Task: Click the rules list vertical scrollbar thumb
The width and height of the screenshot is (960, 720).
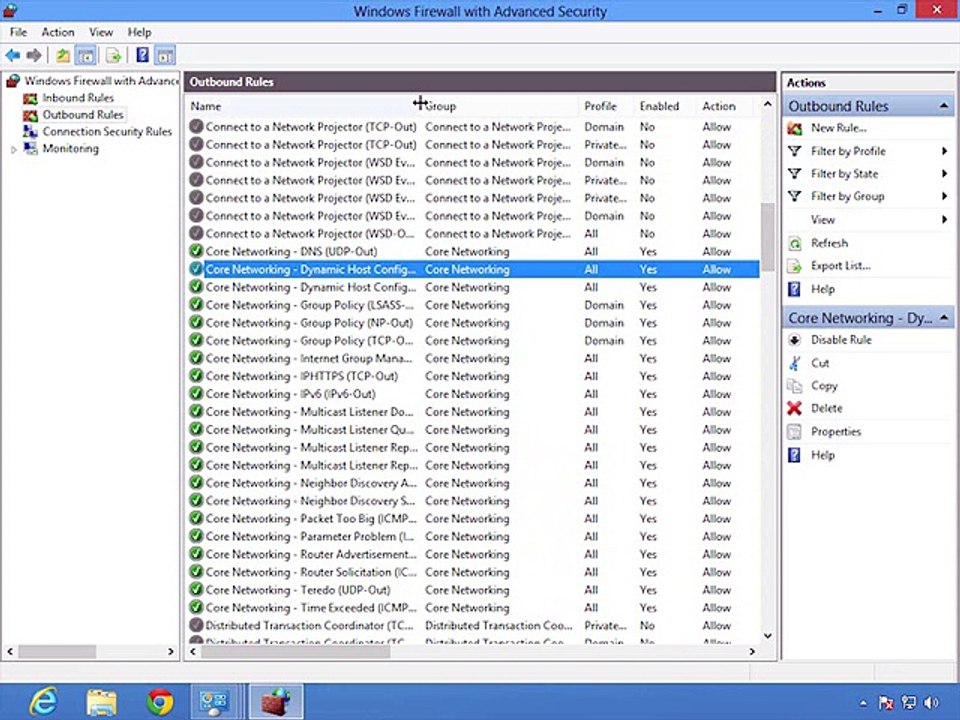Action: tap(767, 238)
